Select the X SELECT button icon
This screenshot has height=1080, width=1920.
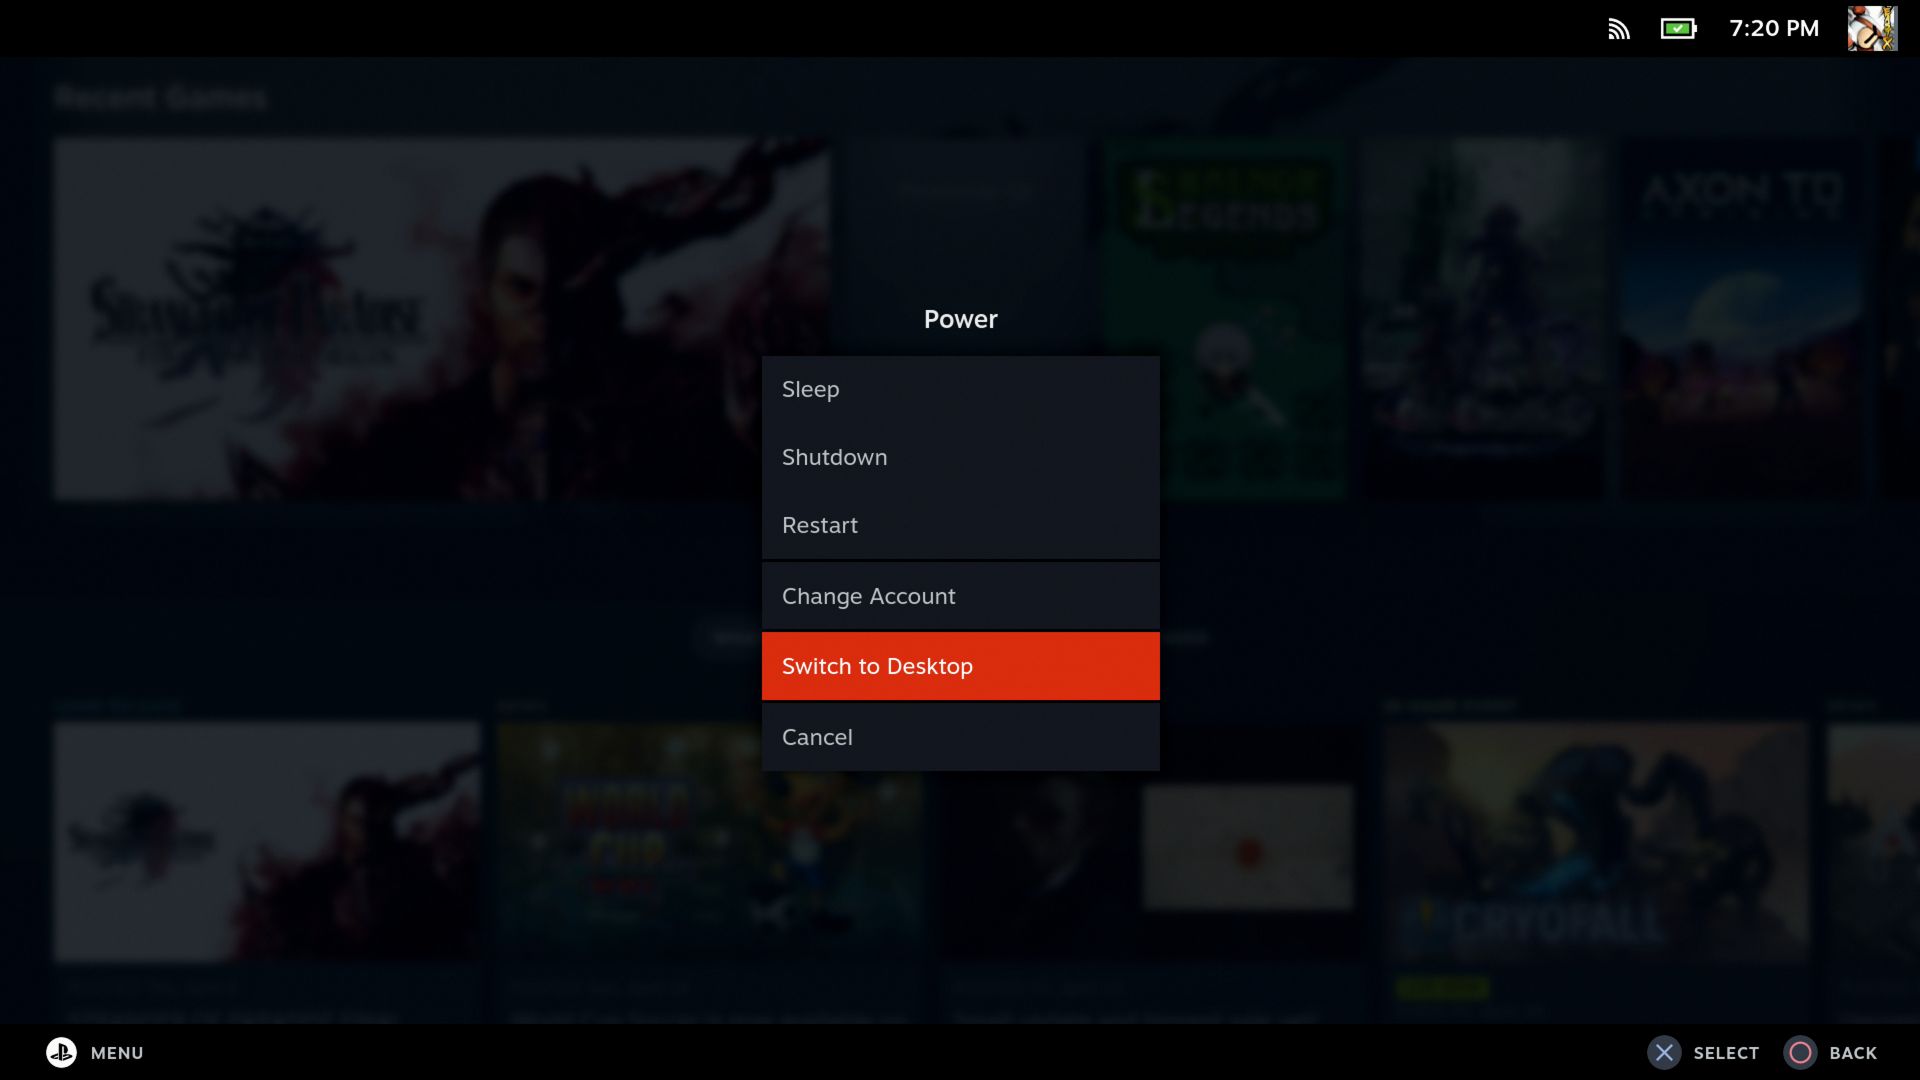tap(1664, 1052)
